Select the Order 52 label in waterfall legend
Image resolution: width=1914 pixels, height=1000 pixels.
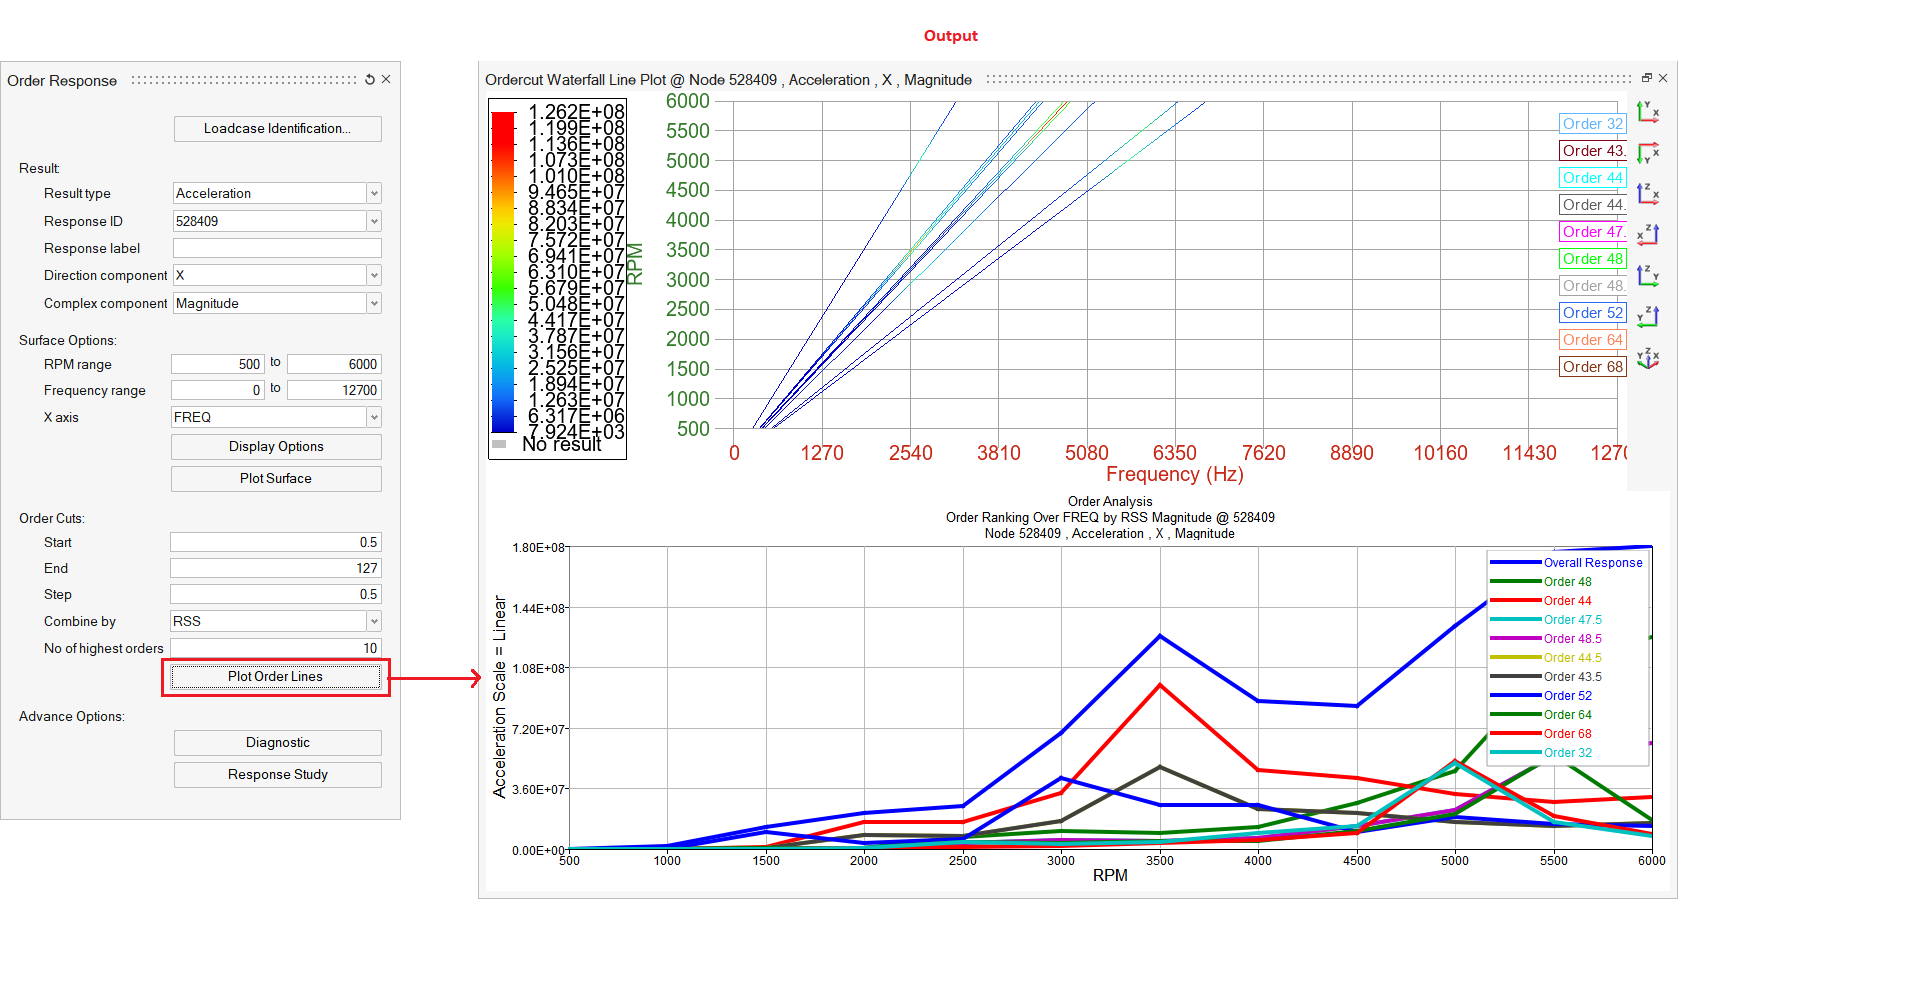coord(1592,313)
